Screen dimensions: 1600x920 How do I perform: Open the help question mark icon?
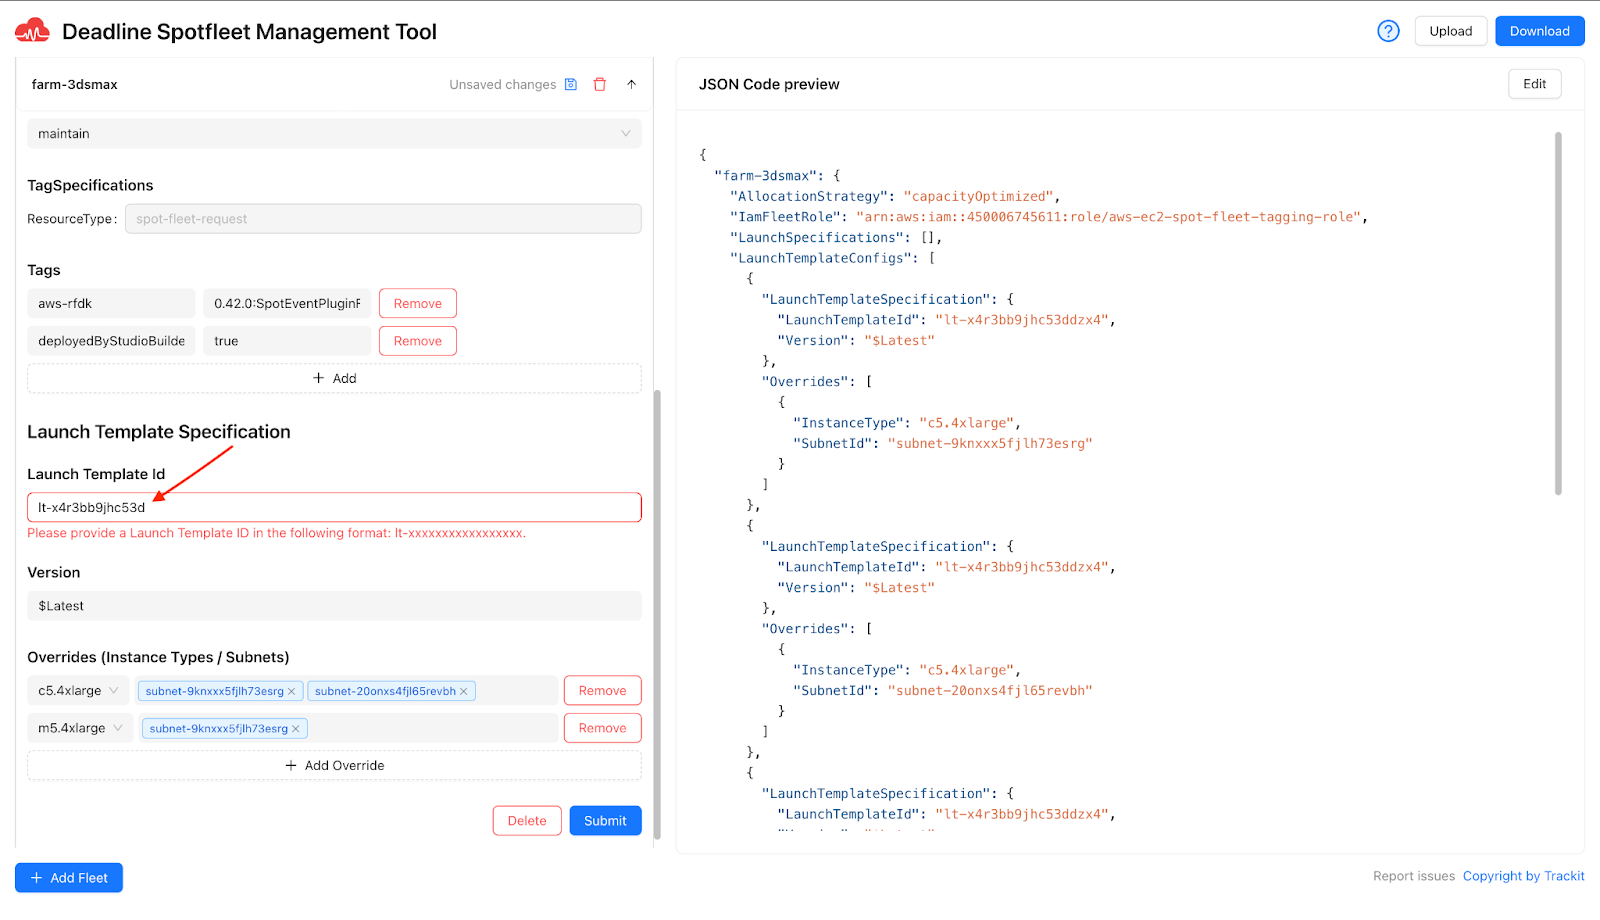pyautogui.click(x=1388, y=31)
